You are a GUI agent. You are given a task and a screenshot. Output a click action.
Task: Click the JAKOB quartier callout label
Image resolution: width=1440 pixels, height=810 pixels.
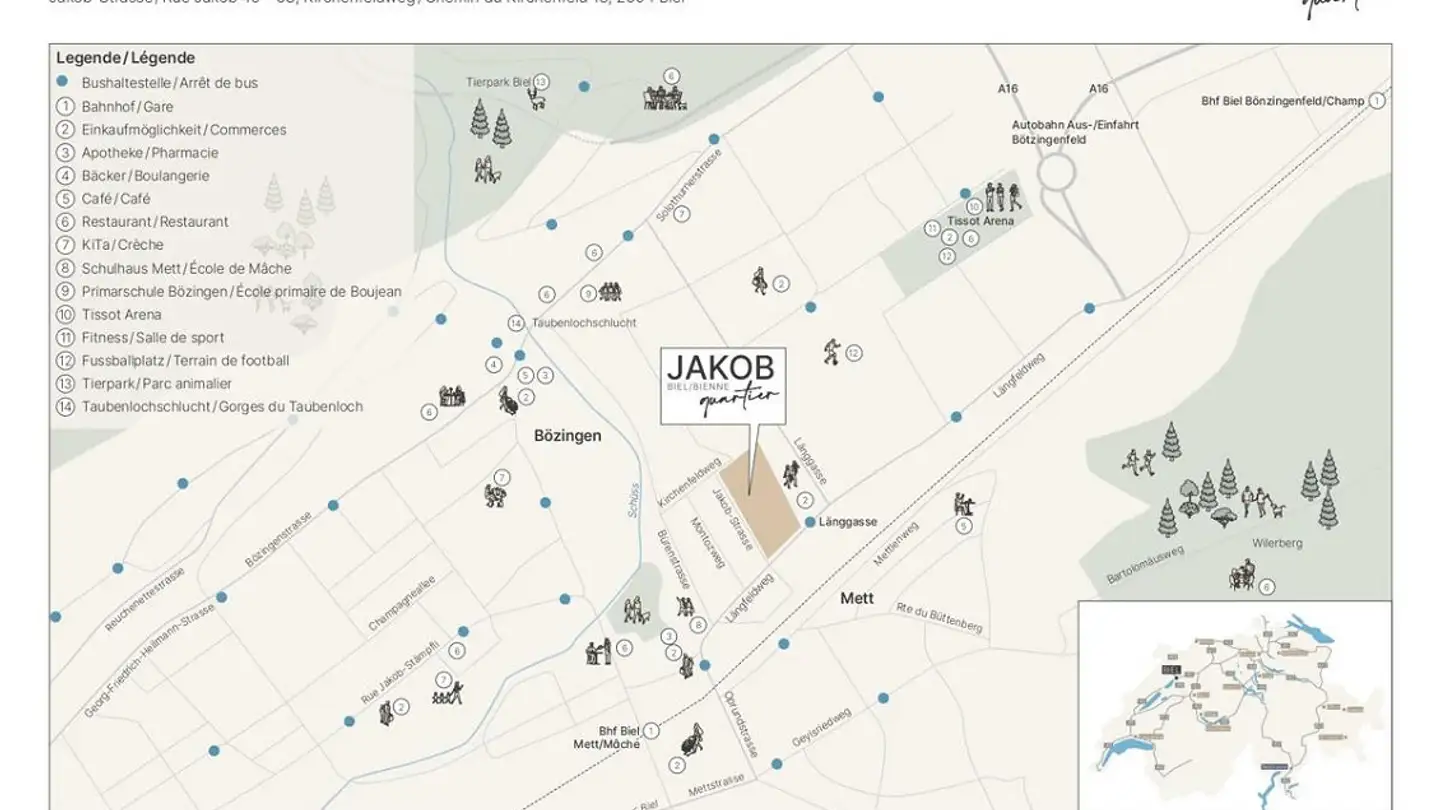[x=722, y=386]
